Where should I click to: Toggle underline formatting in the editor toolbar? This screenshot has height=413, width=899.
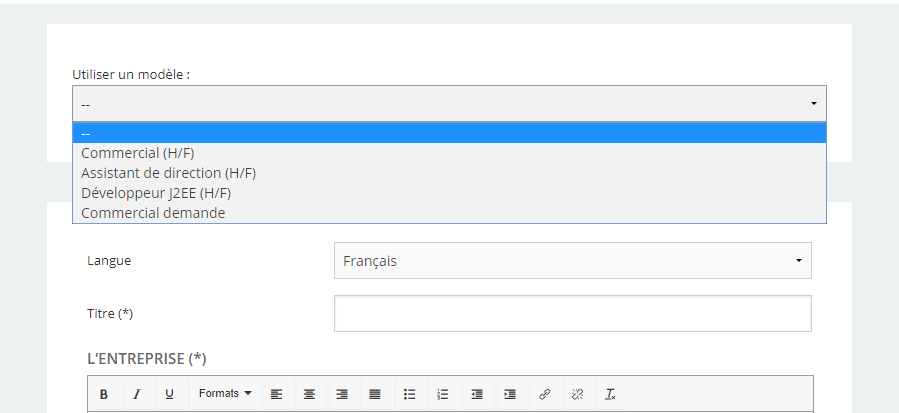point(169,394)
